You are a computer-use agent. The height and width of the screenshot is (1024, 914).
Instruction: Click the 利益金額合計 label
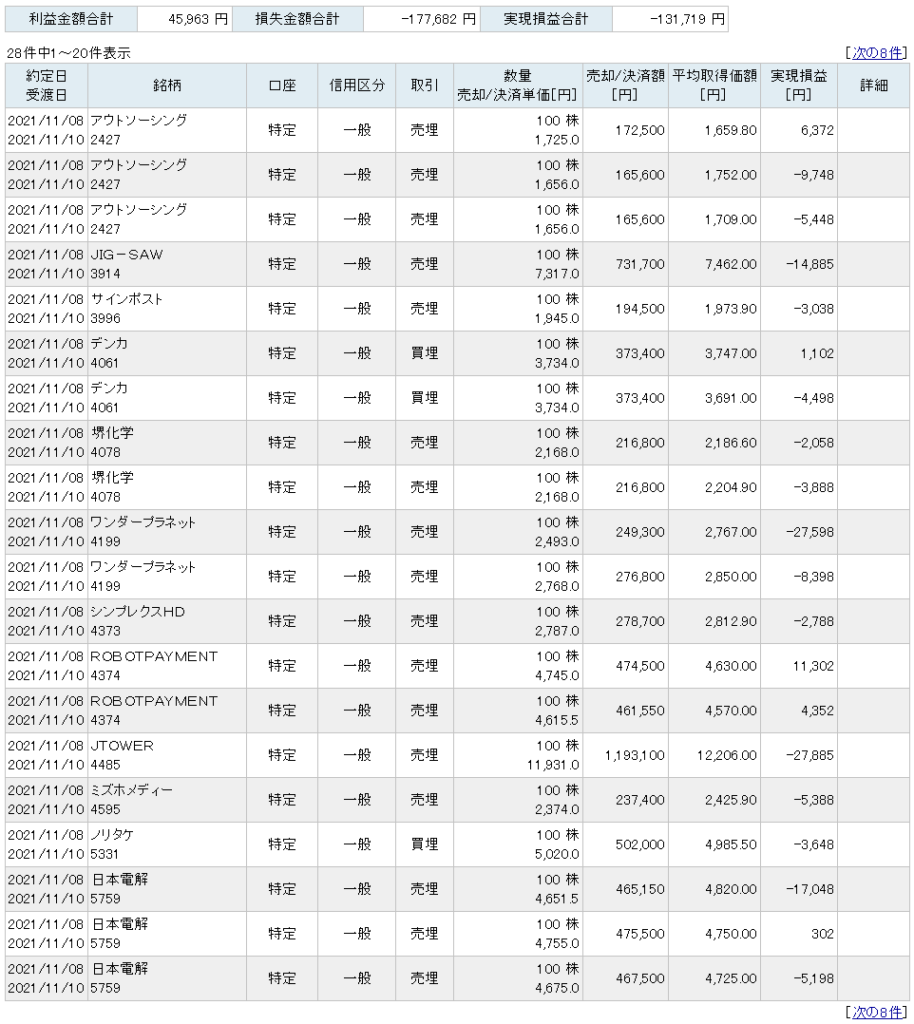click(71, 20)
